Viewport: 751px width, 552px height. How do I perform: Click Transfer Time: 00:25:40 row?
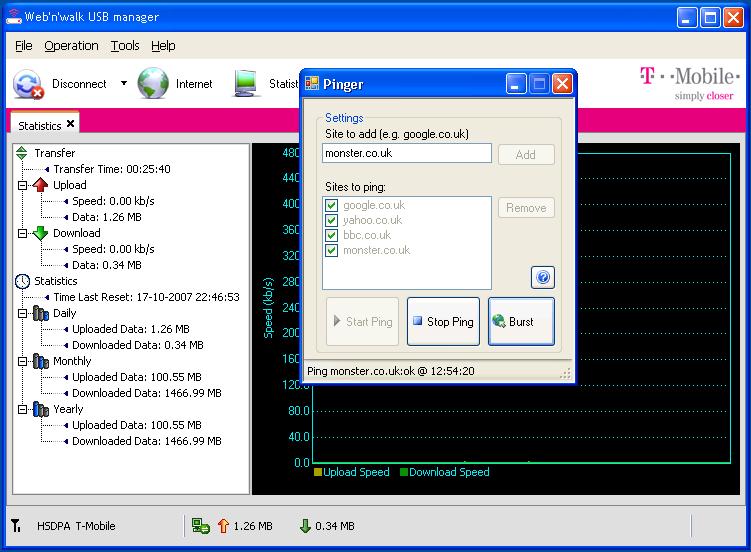click(112, 169)
